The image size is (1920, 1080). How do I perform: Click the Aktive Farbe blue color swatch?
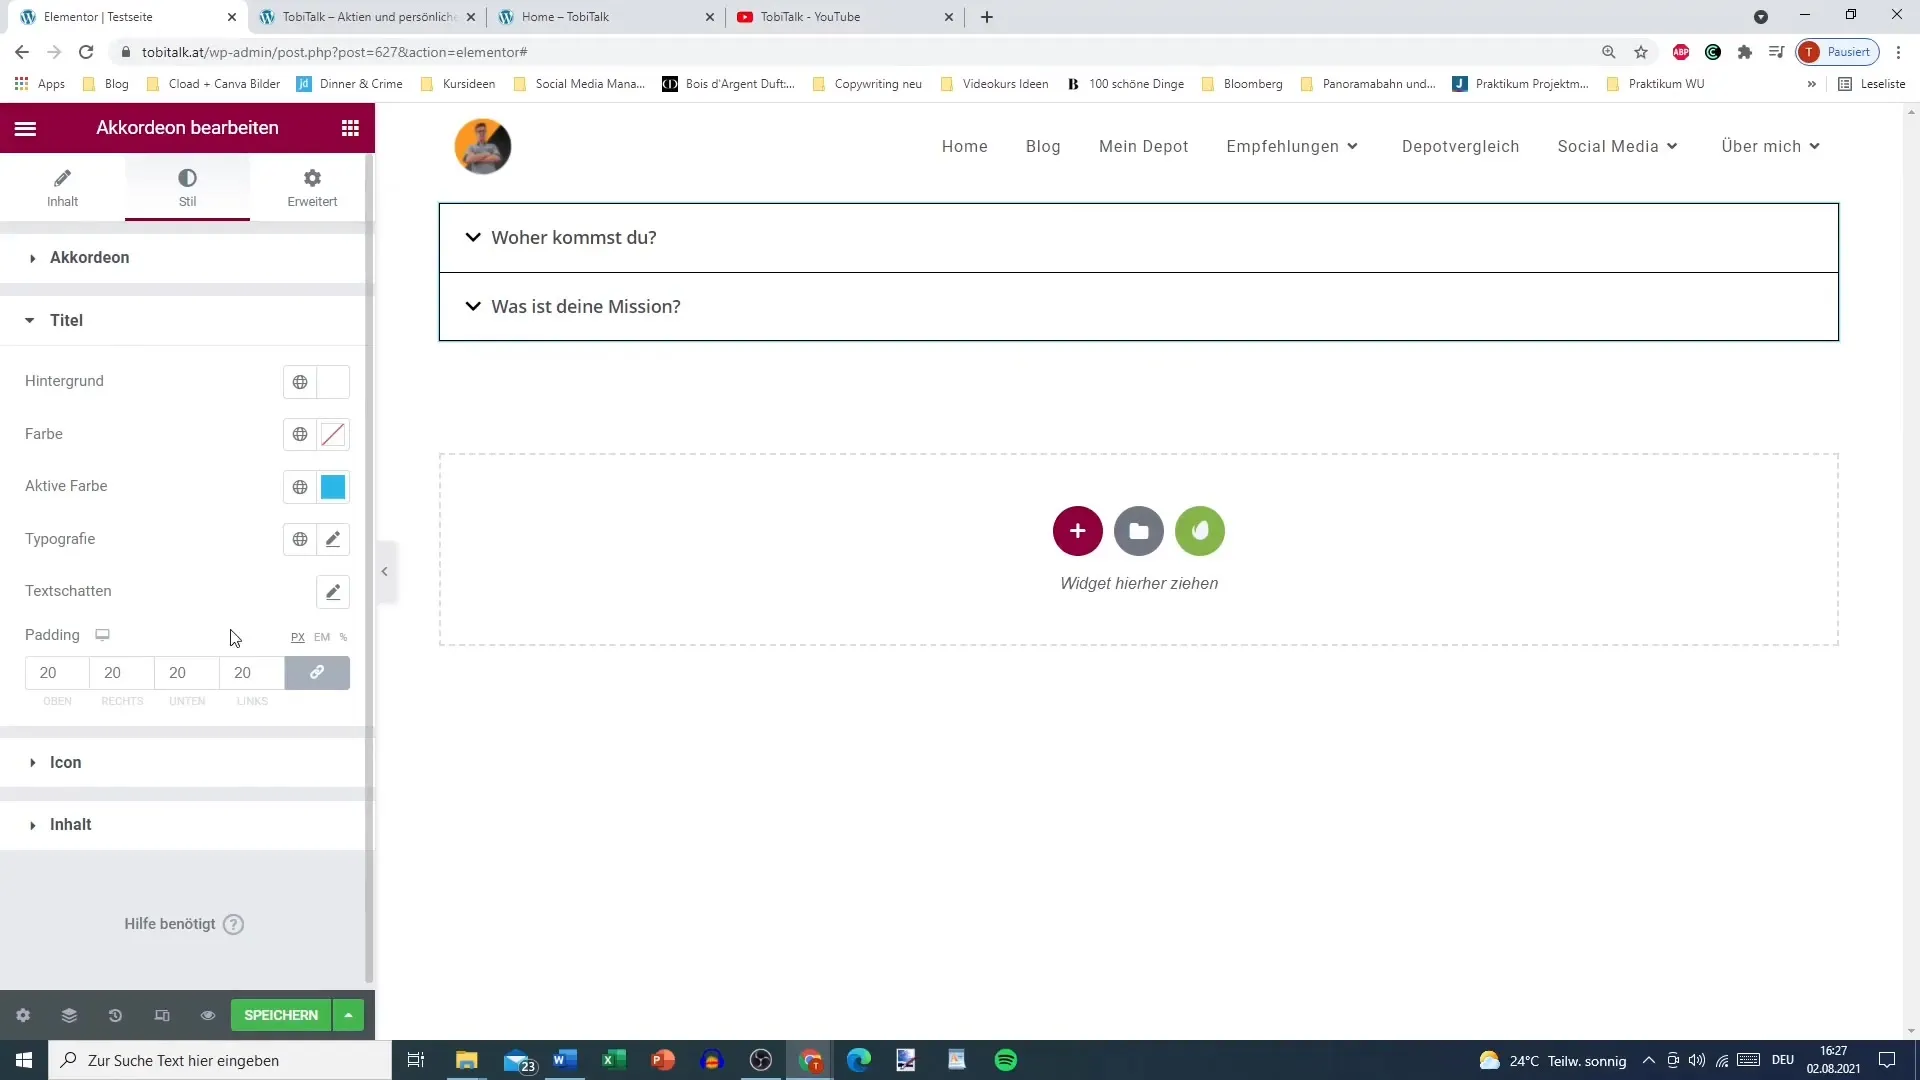[333, 487]
